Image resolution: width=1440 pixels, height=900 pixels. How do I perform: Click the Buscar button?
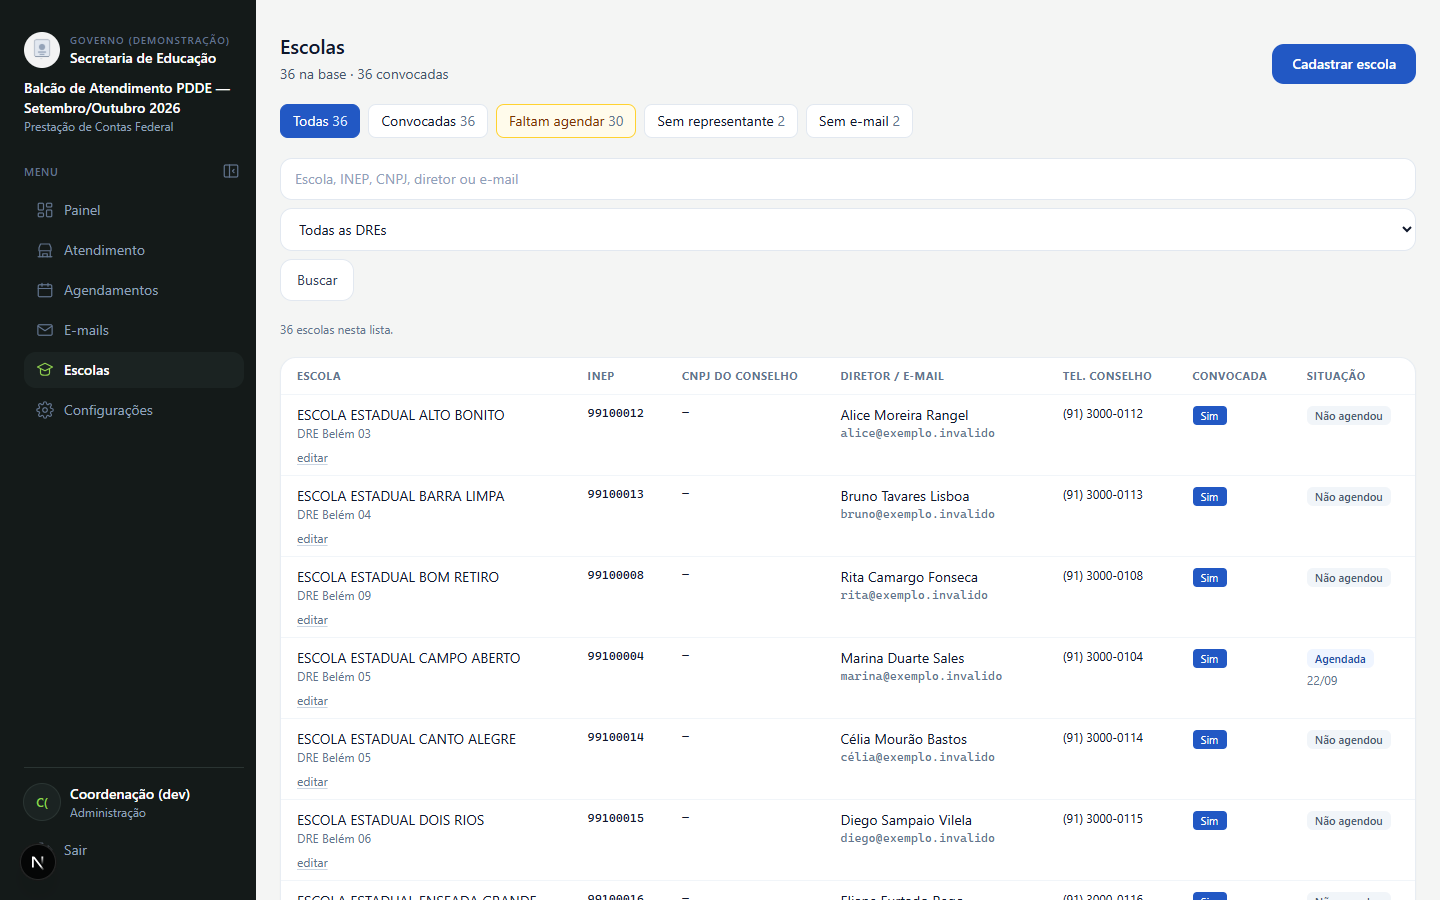(317, 280)
